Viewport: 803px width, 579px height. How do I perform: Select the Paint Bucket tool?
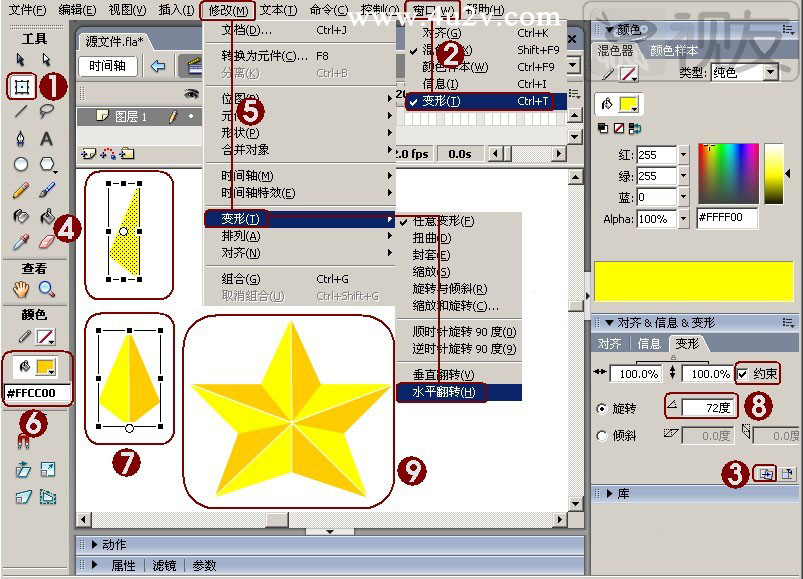(47, 216)
